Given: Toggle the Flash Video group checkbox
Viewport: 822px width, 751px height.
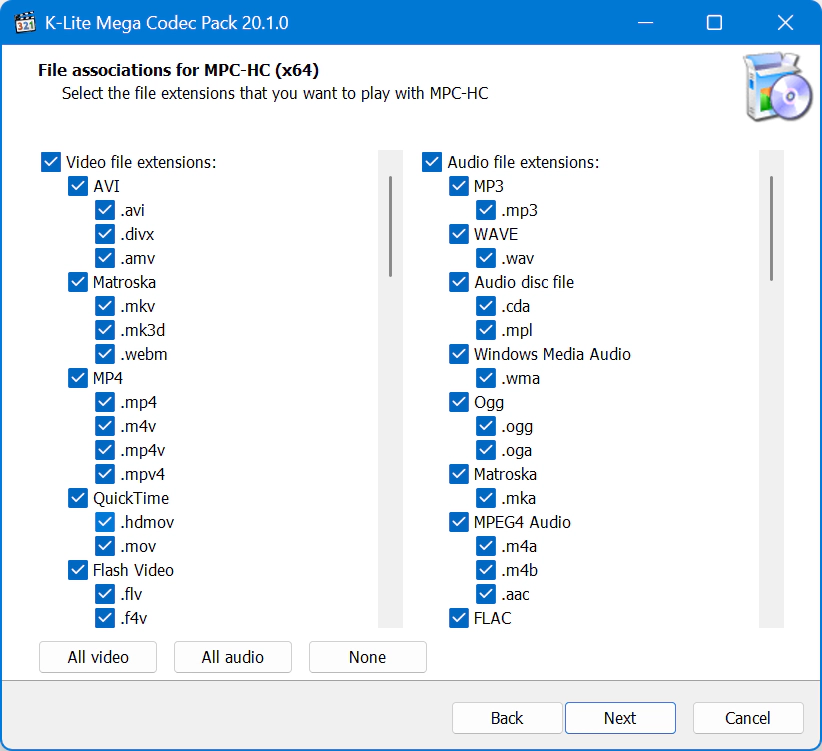Looking at the screenshot, I should point(78,570).
